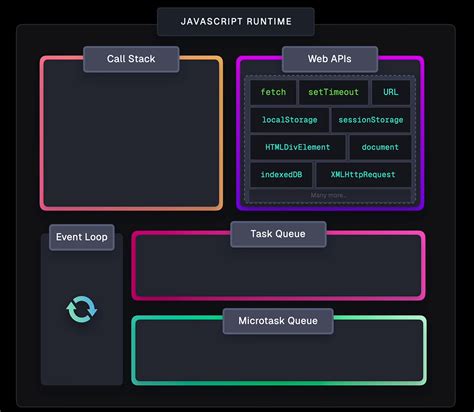Click the XMLHttpRequest API box
Image resolution: width=474 pixels, height=412 pixels.
coord(363,174)
